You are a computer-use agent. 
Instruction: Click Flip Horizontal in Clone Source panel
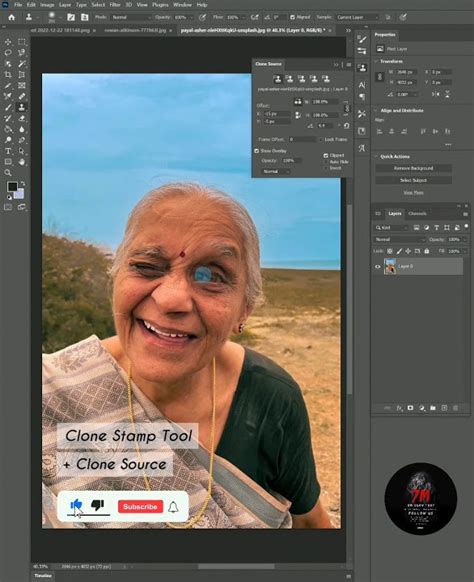[x=298, y=102]
